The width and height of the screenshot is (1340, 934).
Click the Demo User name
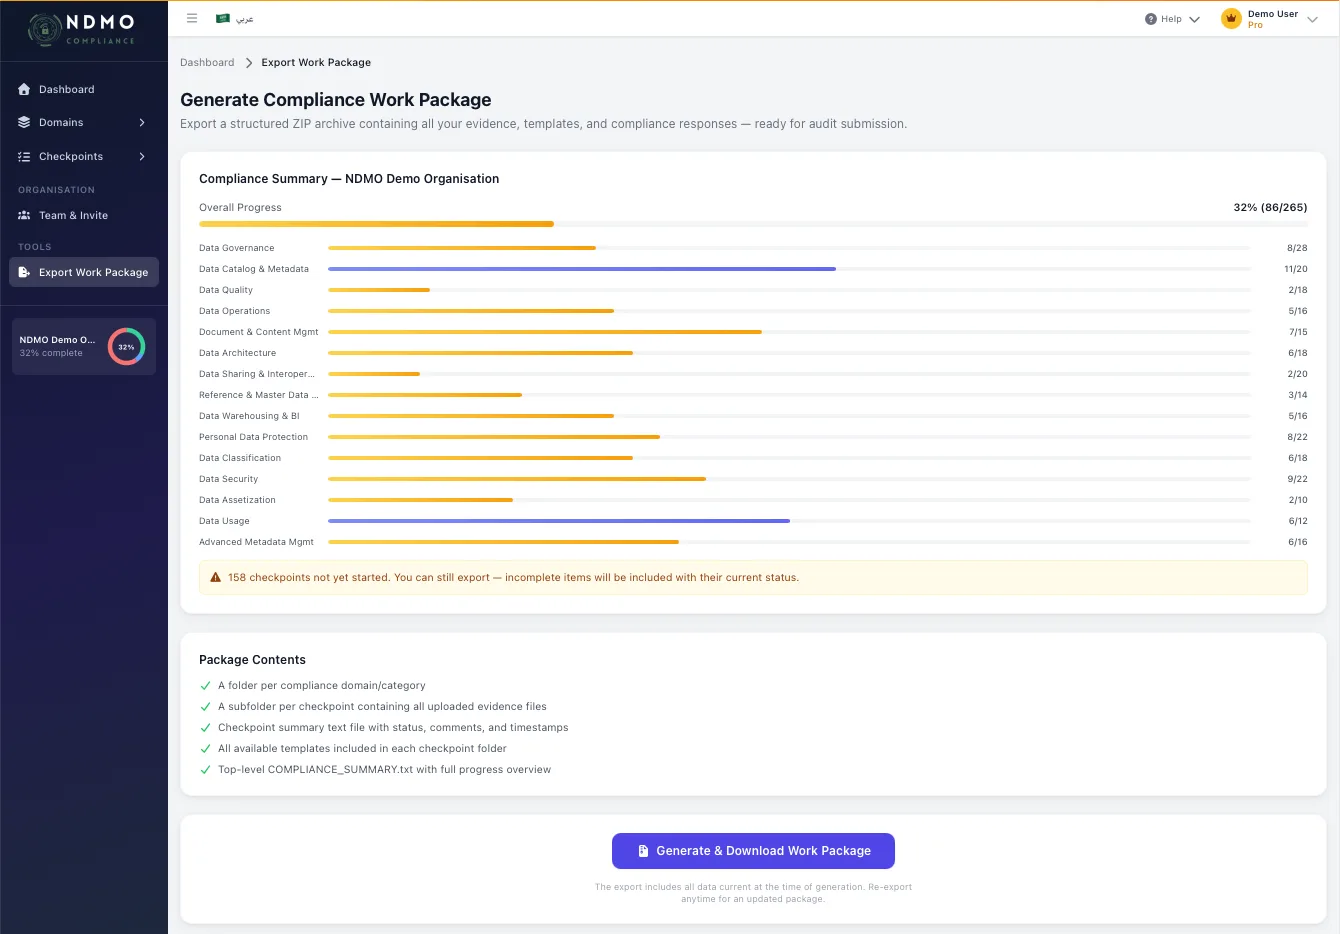pyautogui.click(x=1273, y=14)
